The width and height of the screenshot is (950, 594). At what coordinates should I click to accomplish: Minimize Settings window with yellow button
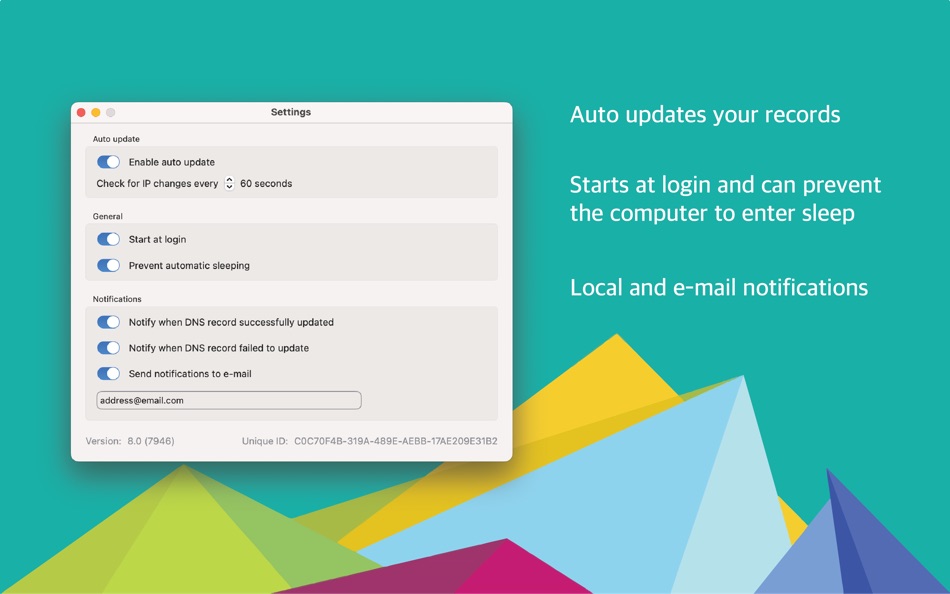[x=96, y=112]
